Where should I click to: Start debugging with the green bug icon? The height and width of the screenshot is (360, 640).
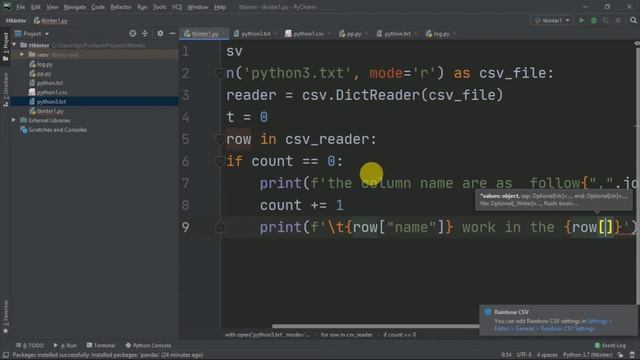tap(594, 20)
